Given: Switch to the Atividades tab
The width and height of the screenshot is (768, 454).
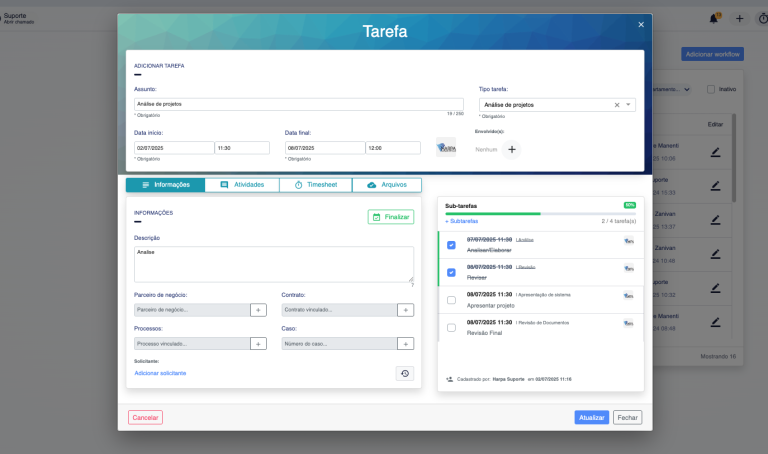Looking at the screenshot, I should coord(242,185).
